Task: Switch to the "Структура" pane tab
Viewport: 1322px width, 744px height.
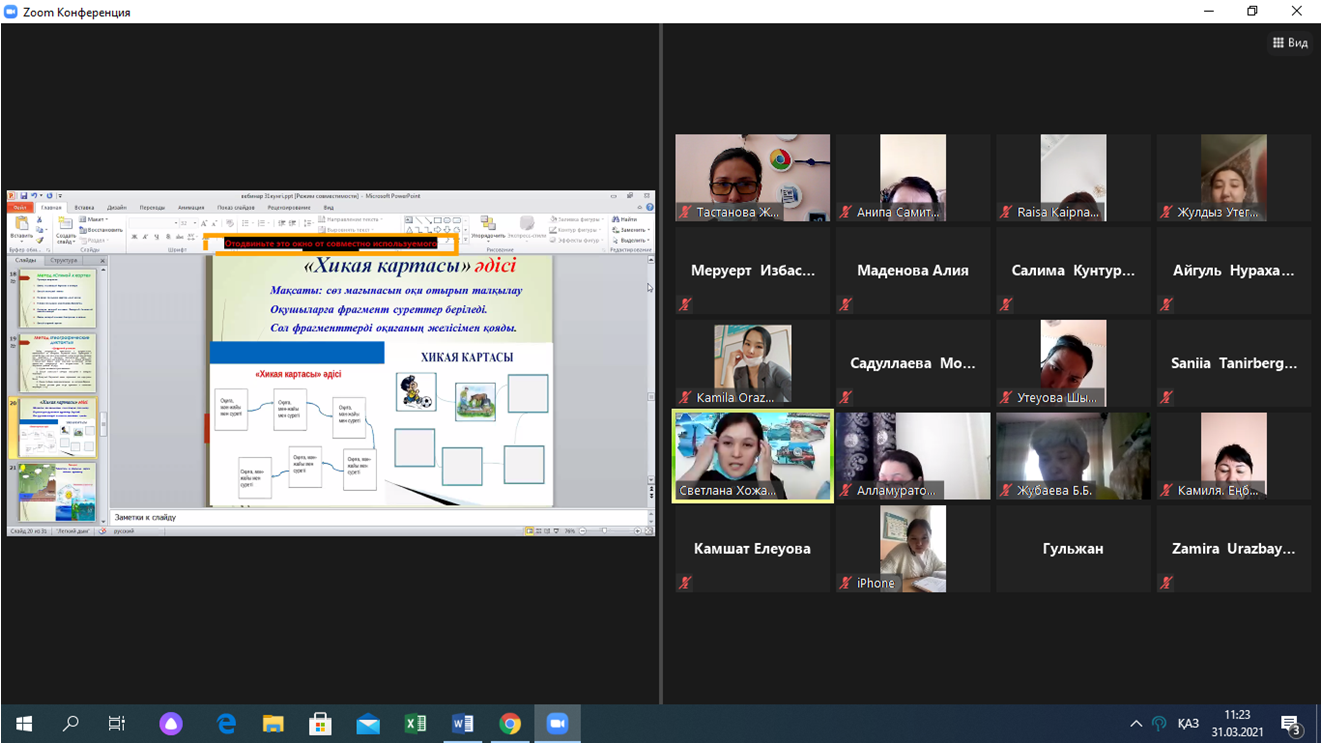Action: (x=63, y=260)
